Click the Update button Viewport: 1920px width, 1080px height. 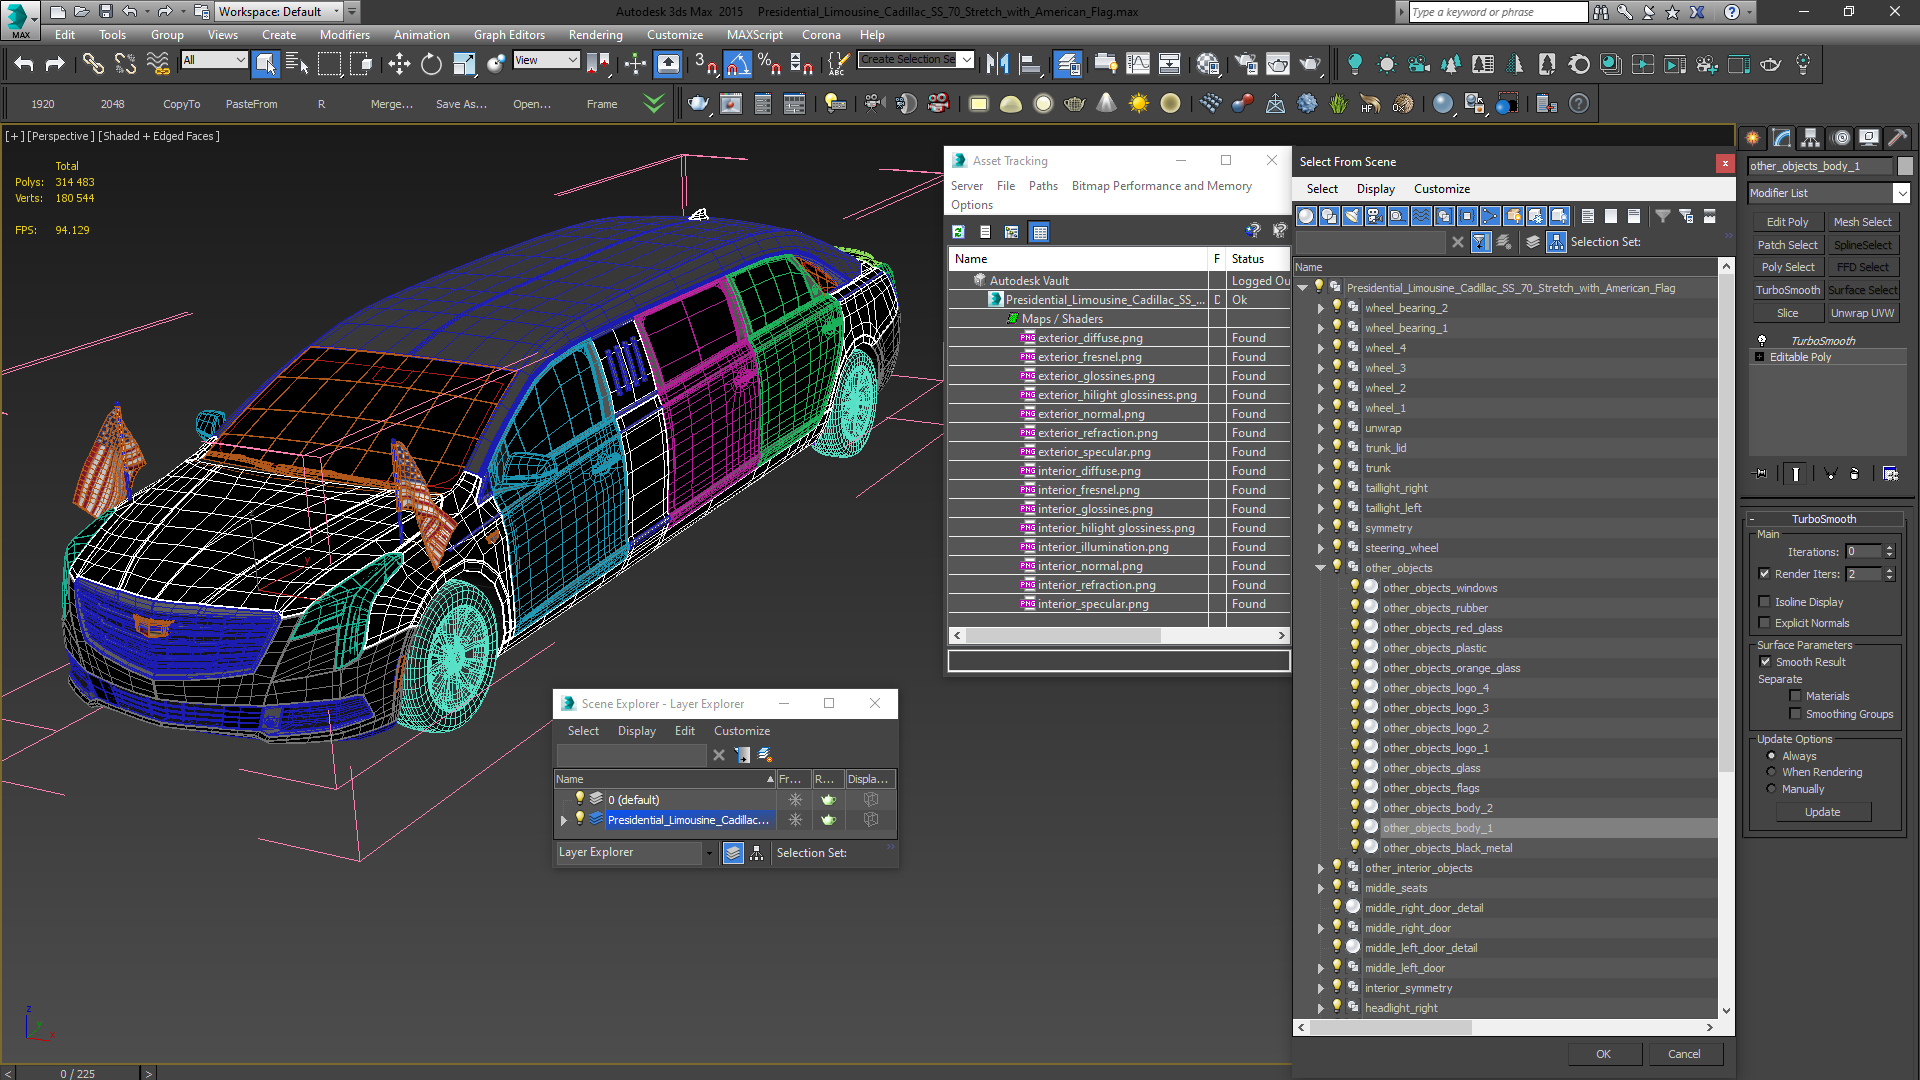tap(1822, 811)
